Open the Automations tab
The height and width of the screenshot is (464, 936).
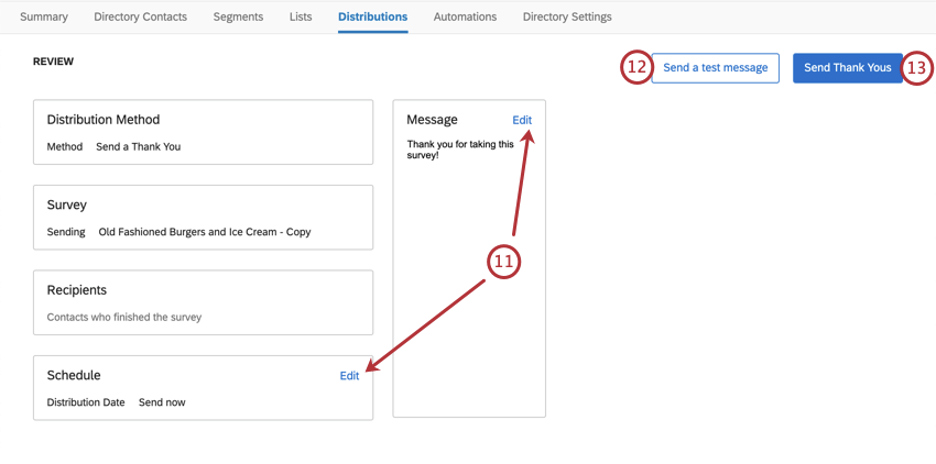[465, 17]
